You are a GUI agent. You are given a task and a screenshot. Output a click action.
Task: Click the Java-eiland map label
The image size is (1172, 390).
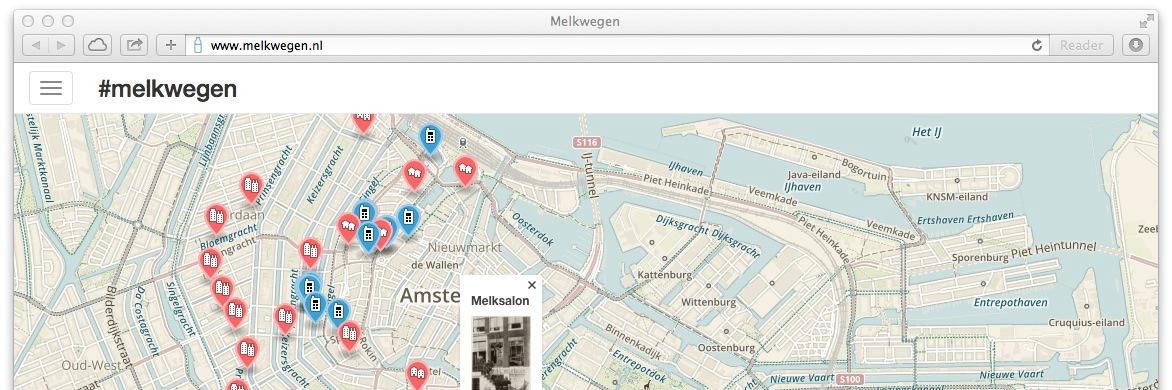[x=814, y=174]
